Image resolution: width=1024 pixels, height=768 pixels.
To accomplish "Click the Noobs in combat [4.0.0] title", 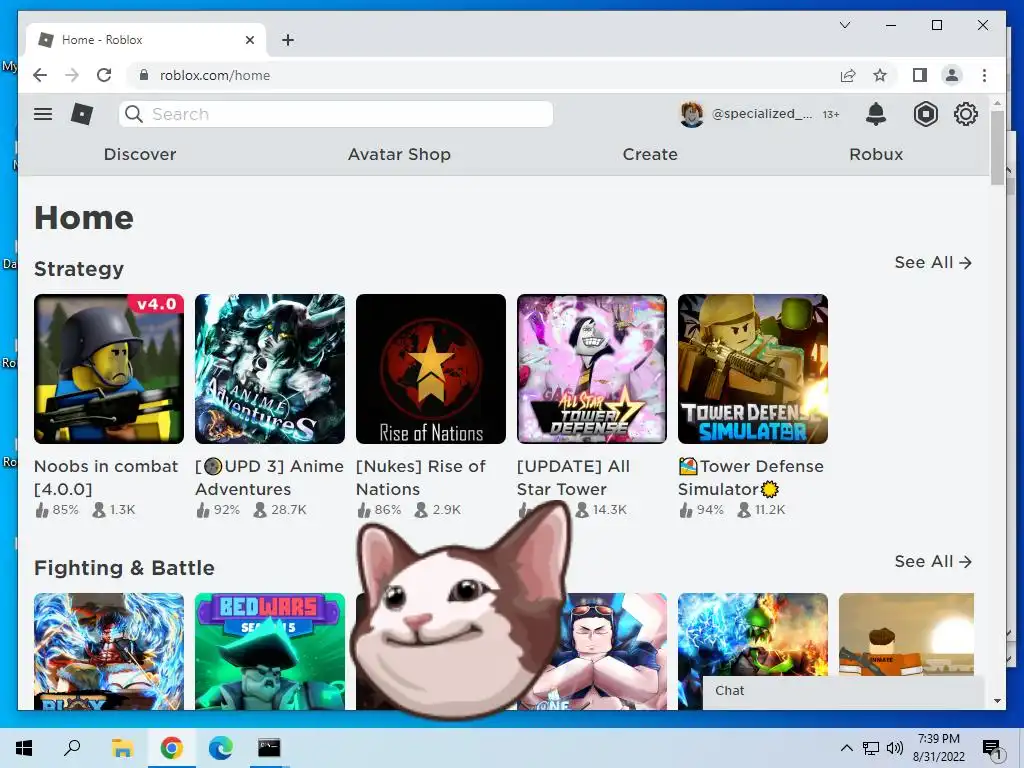I will 106,477.
